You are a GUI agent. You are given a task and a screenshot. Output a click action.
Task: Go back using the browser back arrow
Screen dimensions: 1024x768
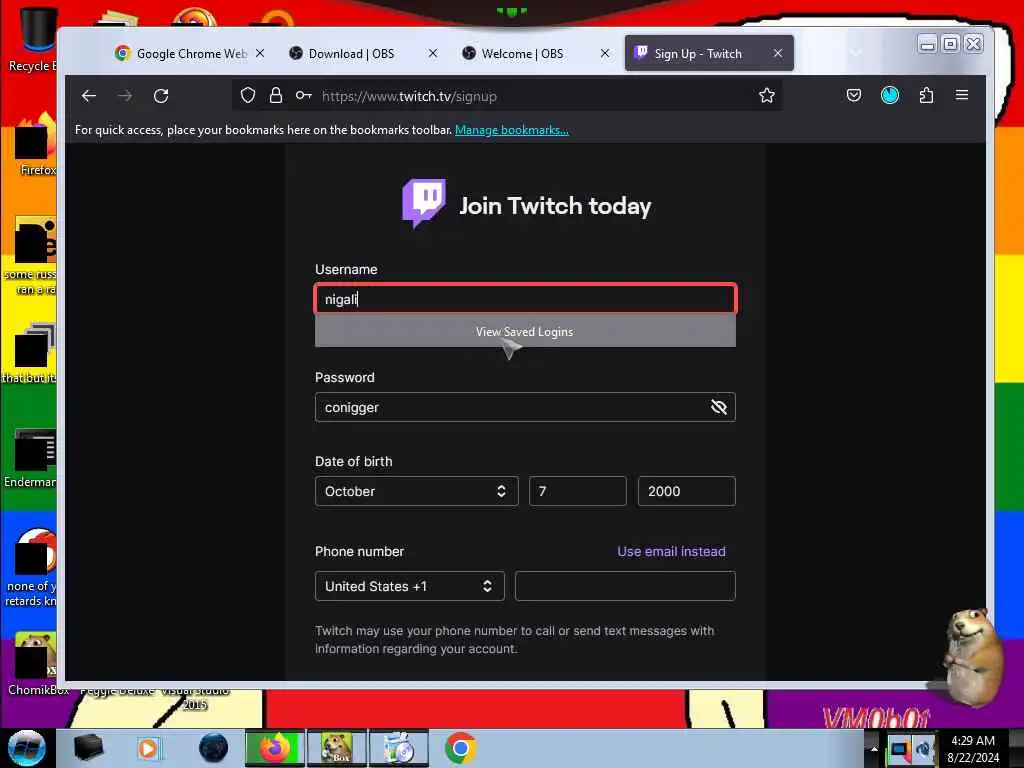click(89, 96)
